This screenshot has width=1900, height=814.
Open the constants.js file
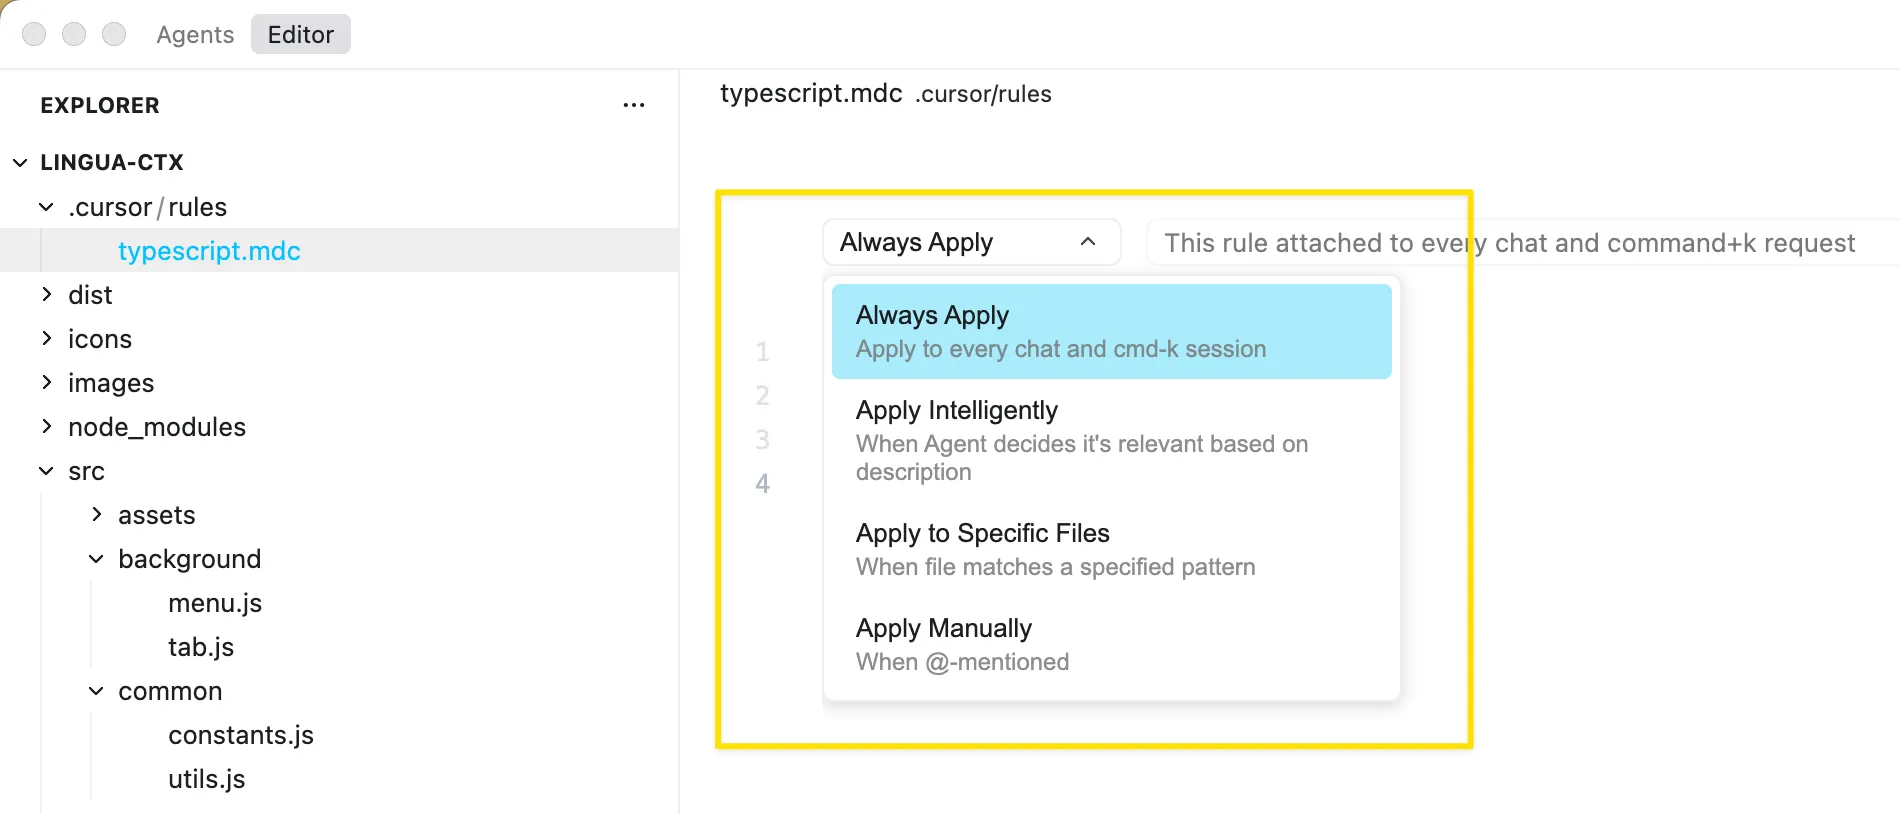(x=240, y=735)
